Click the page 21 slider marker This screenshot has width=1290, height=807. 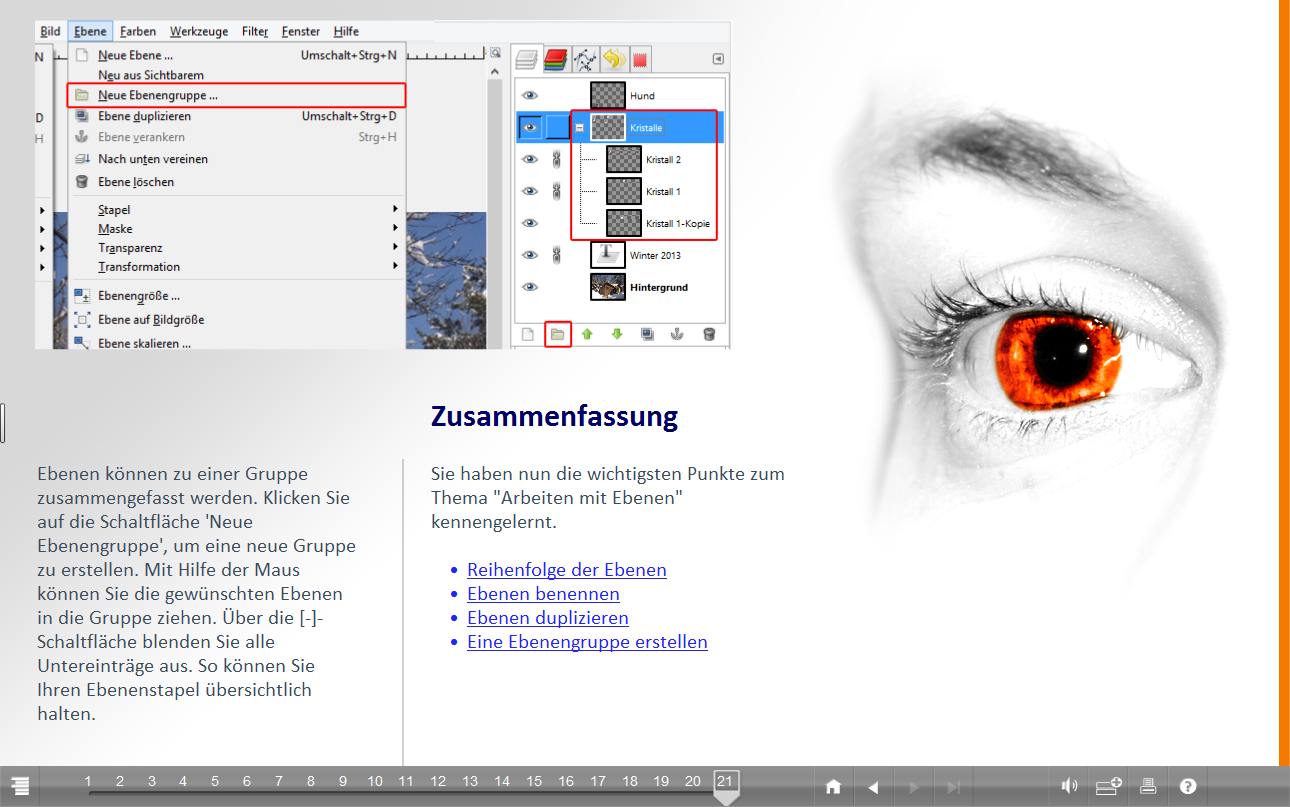click(x=726, y=785)
